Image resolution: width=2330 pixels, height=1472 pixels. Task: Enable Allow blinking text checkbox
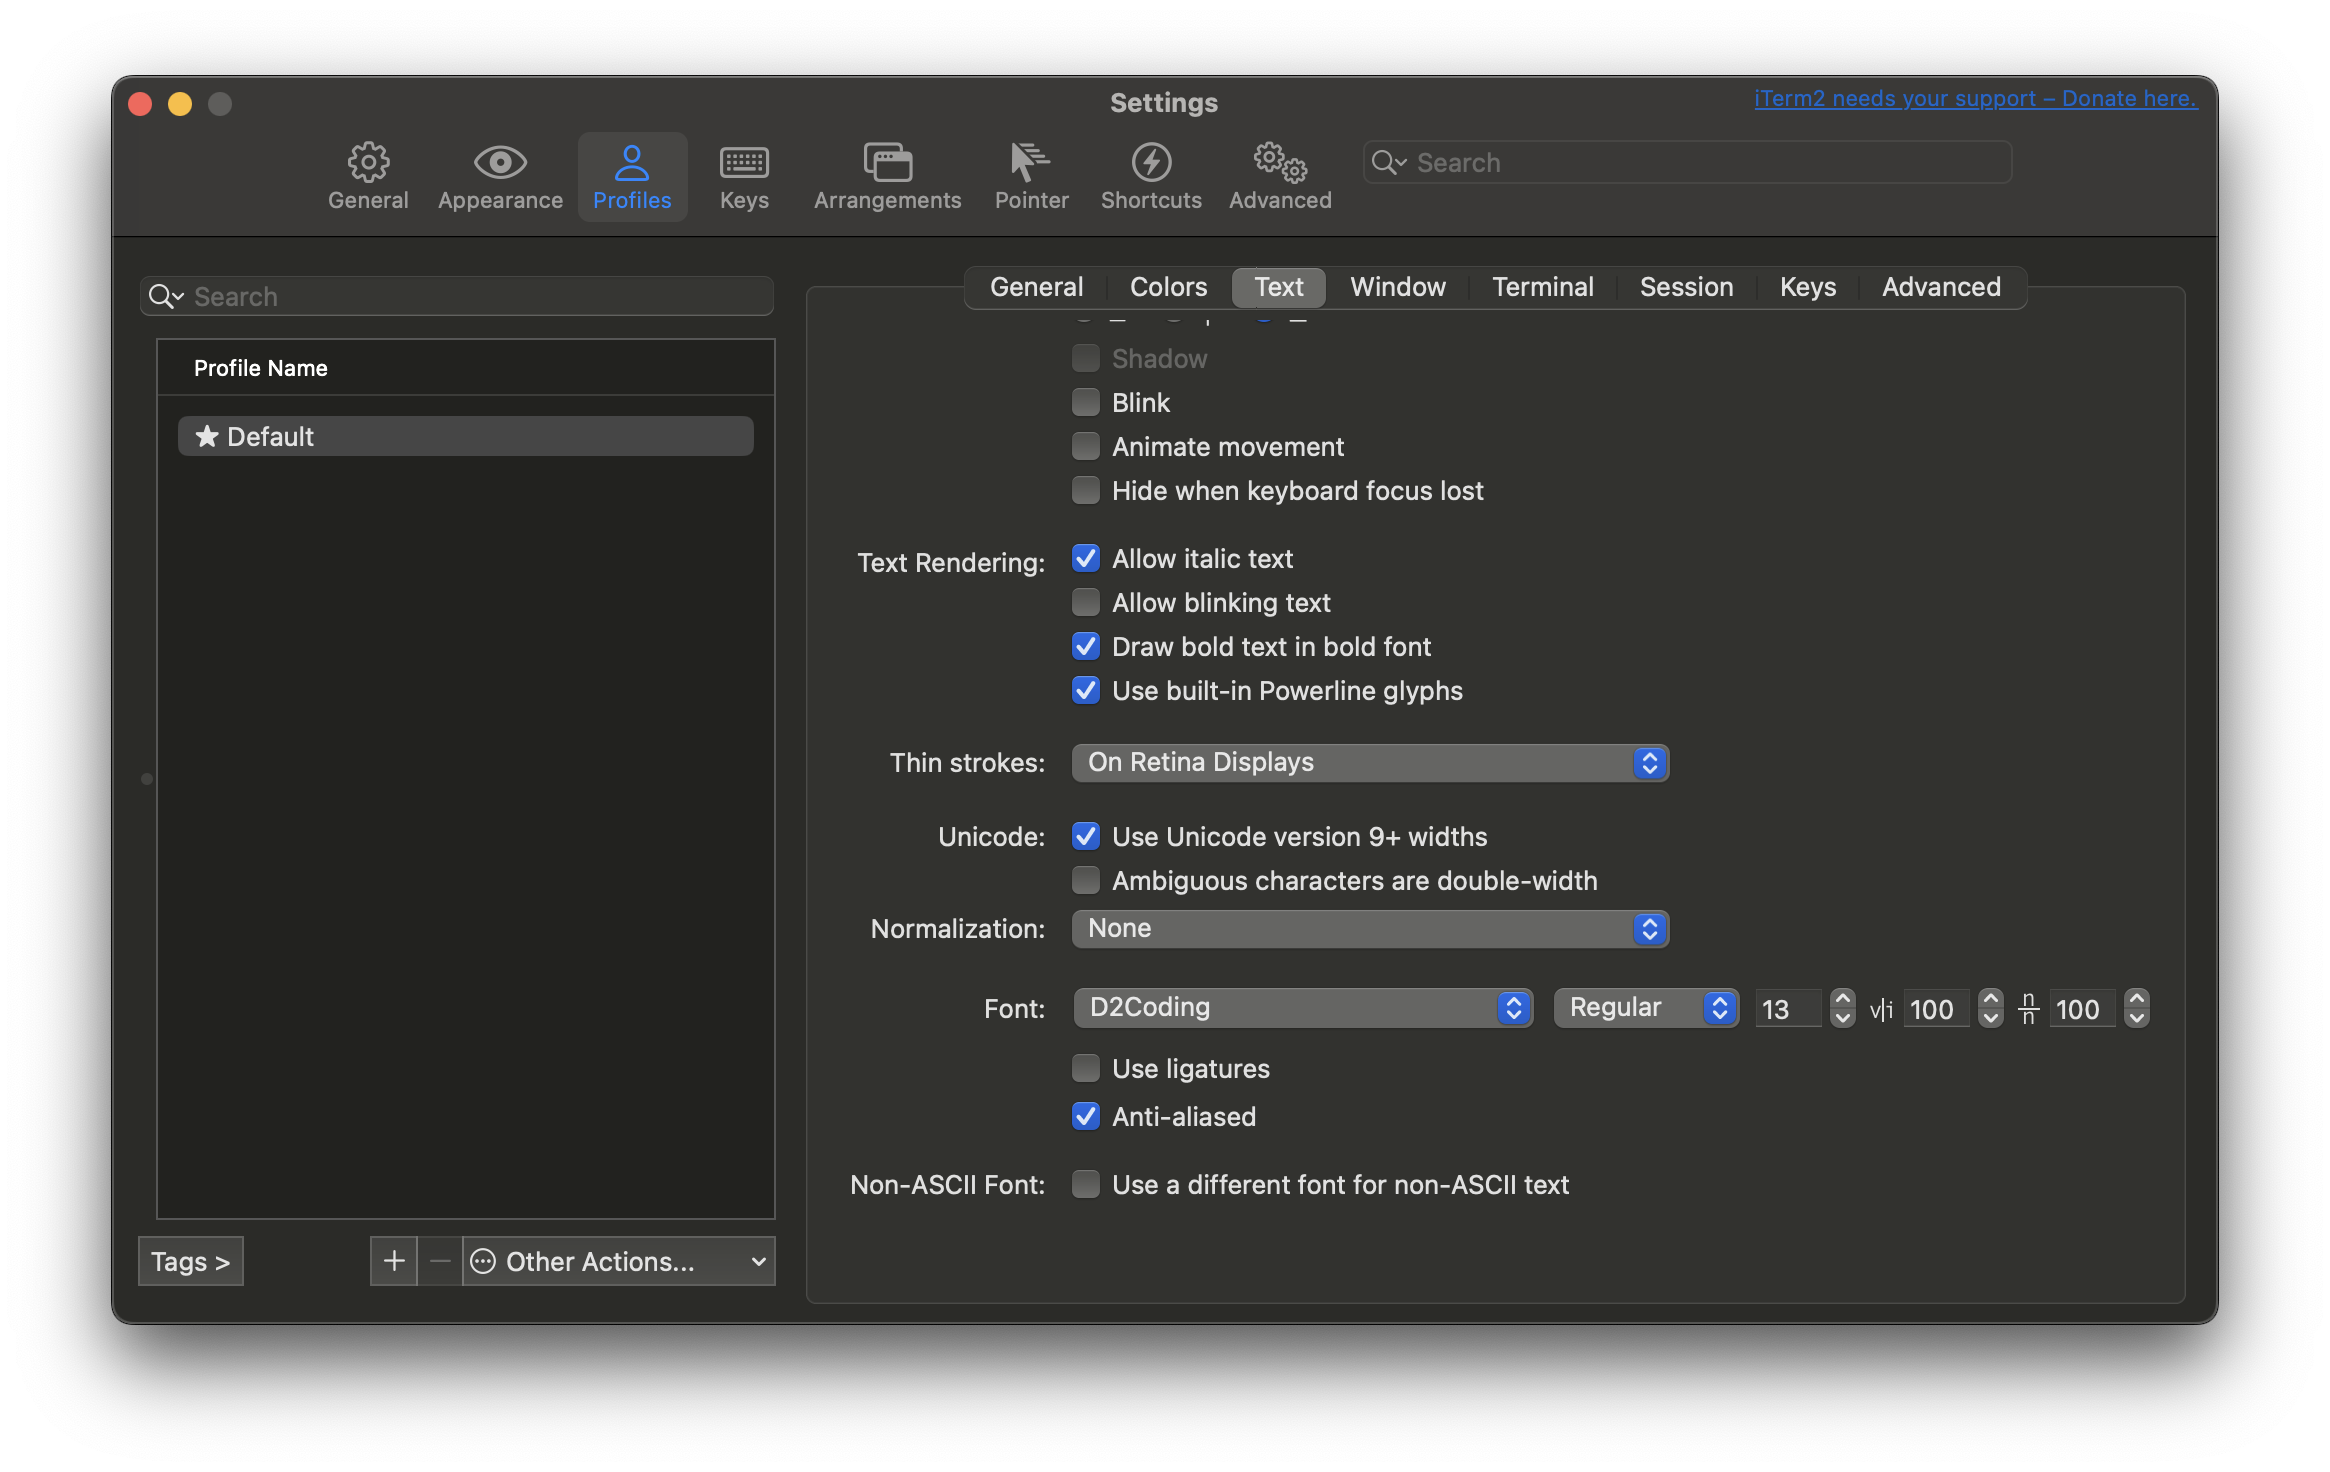1086,602
